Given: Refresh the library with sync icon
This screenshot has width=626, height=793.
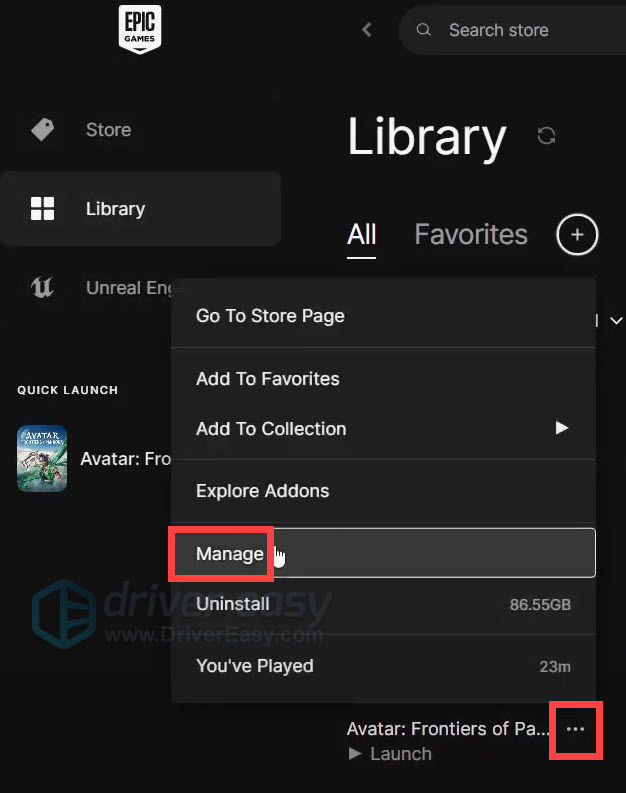Looking at the screenshot, I should tap(546, 136).
